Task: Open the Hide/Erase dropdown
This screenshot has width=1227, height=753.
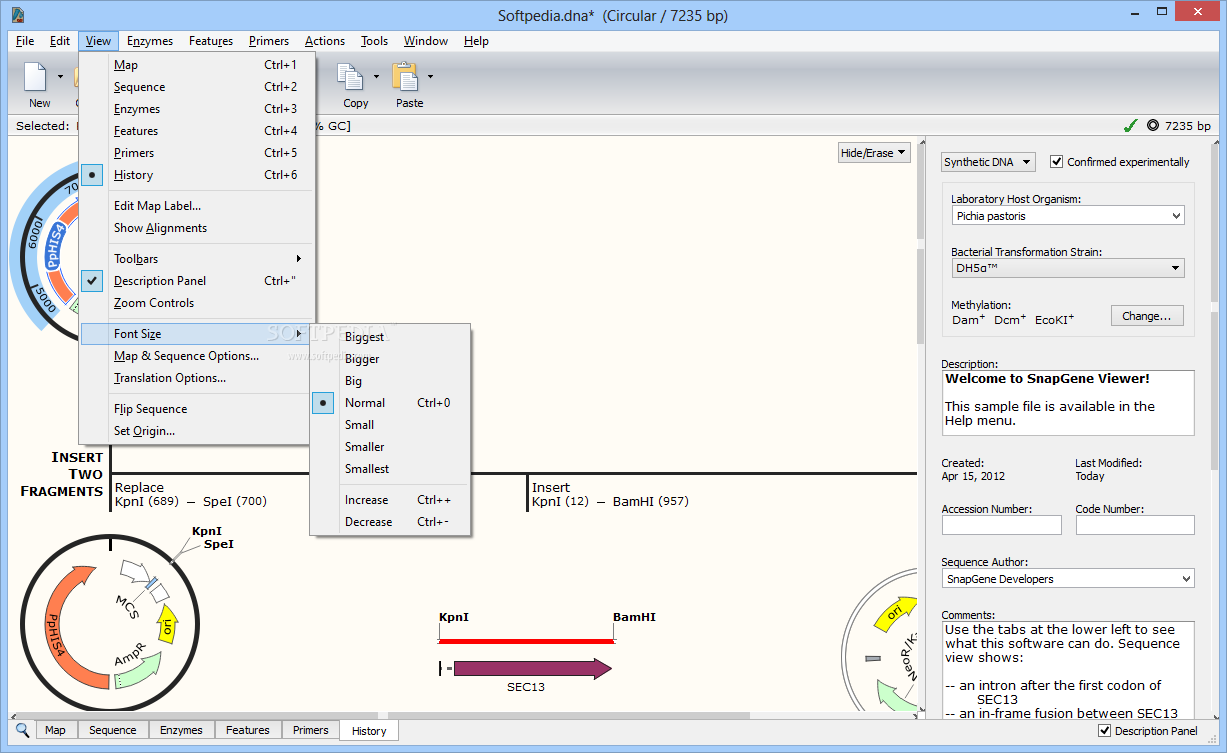Action: 873,153
